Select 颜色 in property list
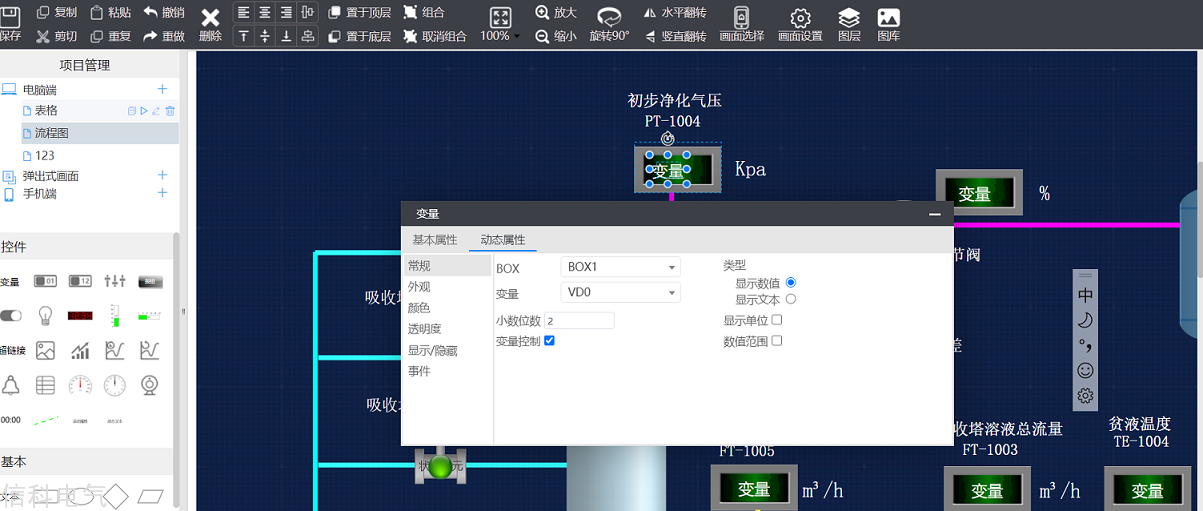This screenshot has height=511, width=1203. (419, 308)
